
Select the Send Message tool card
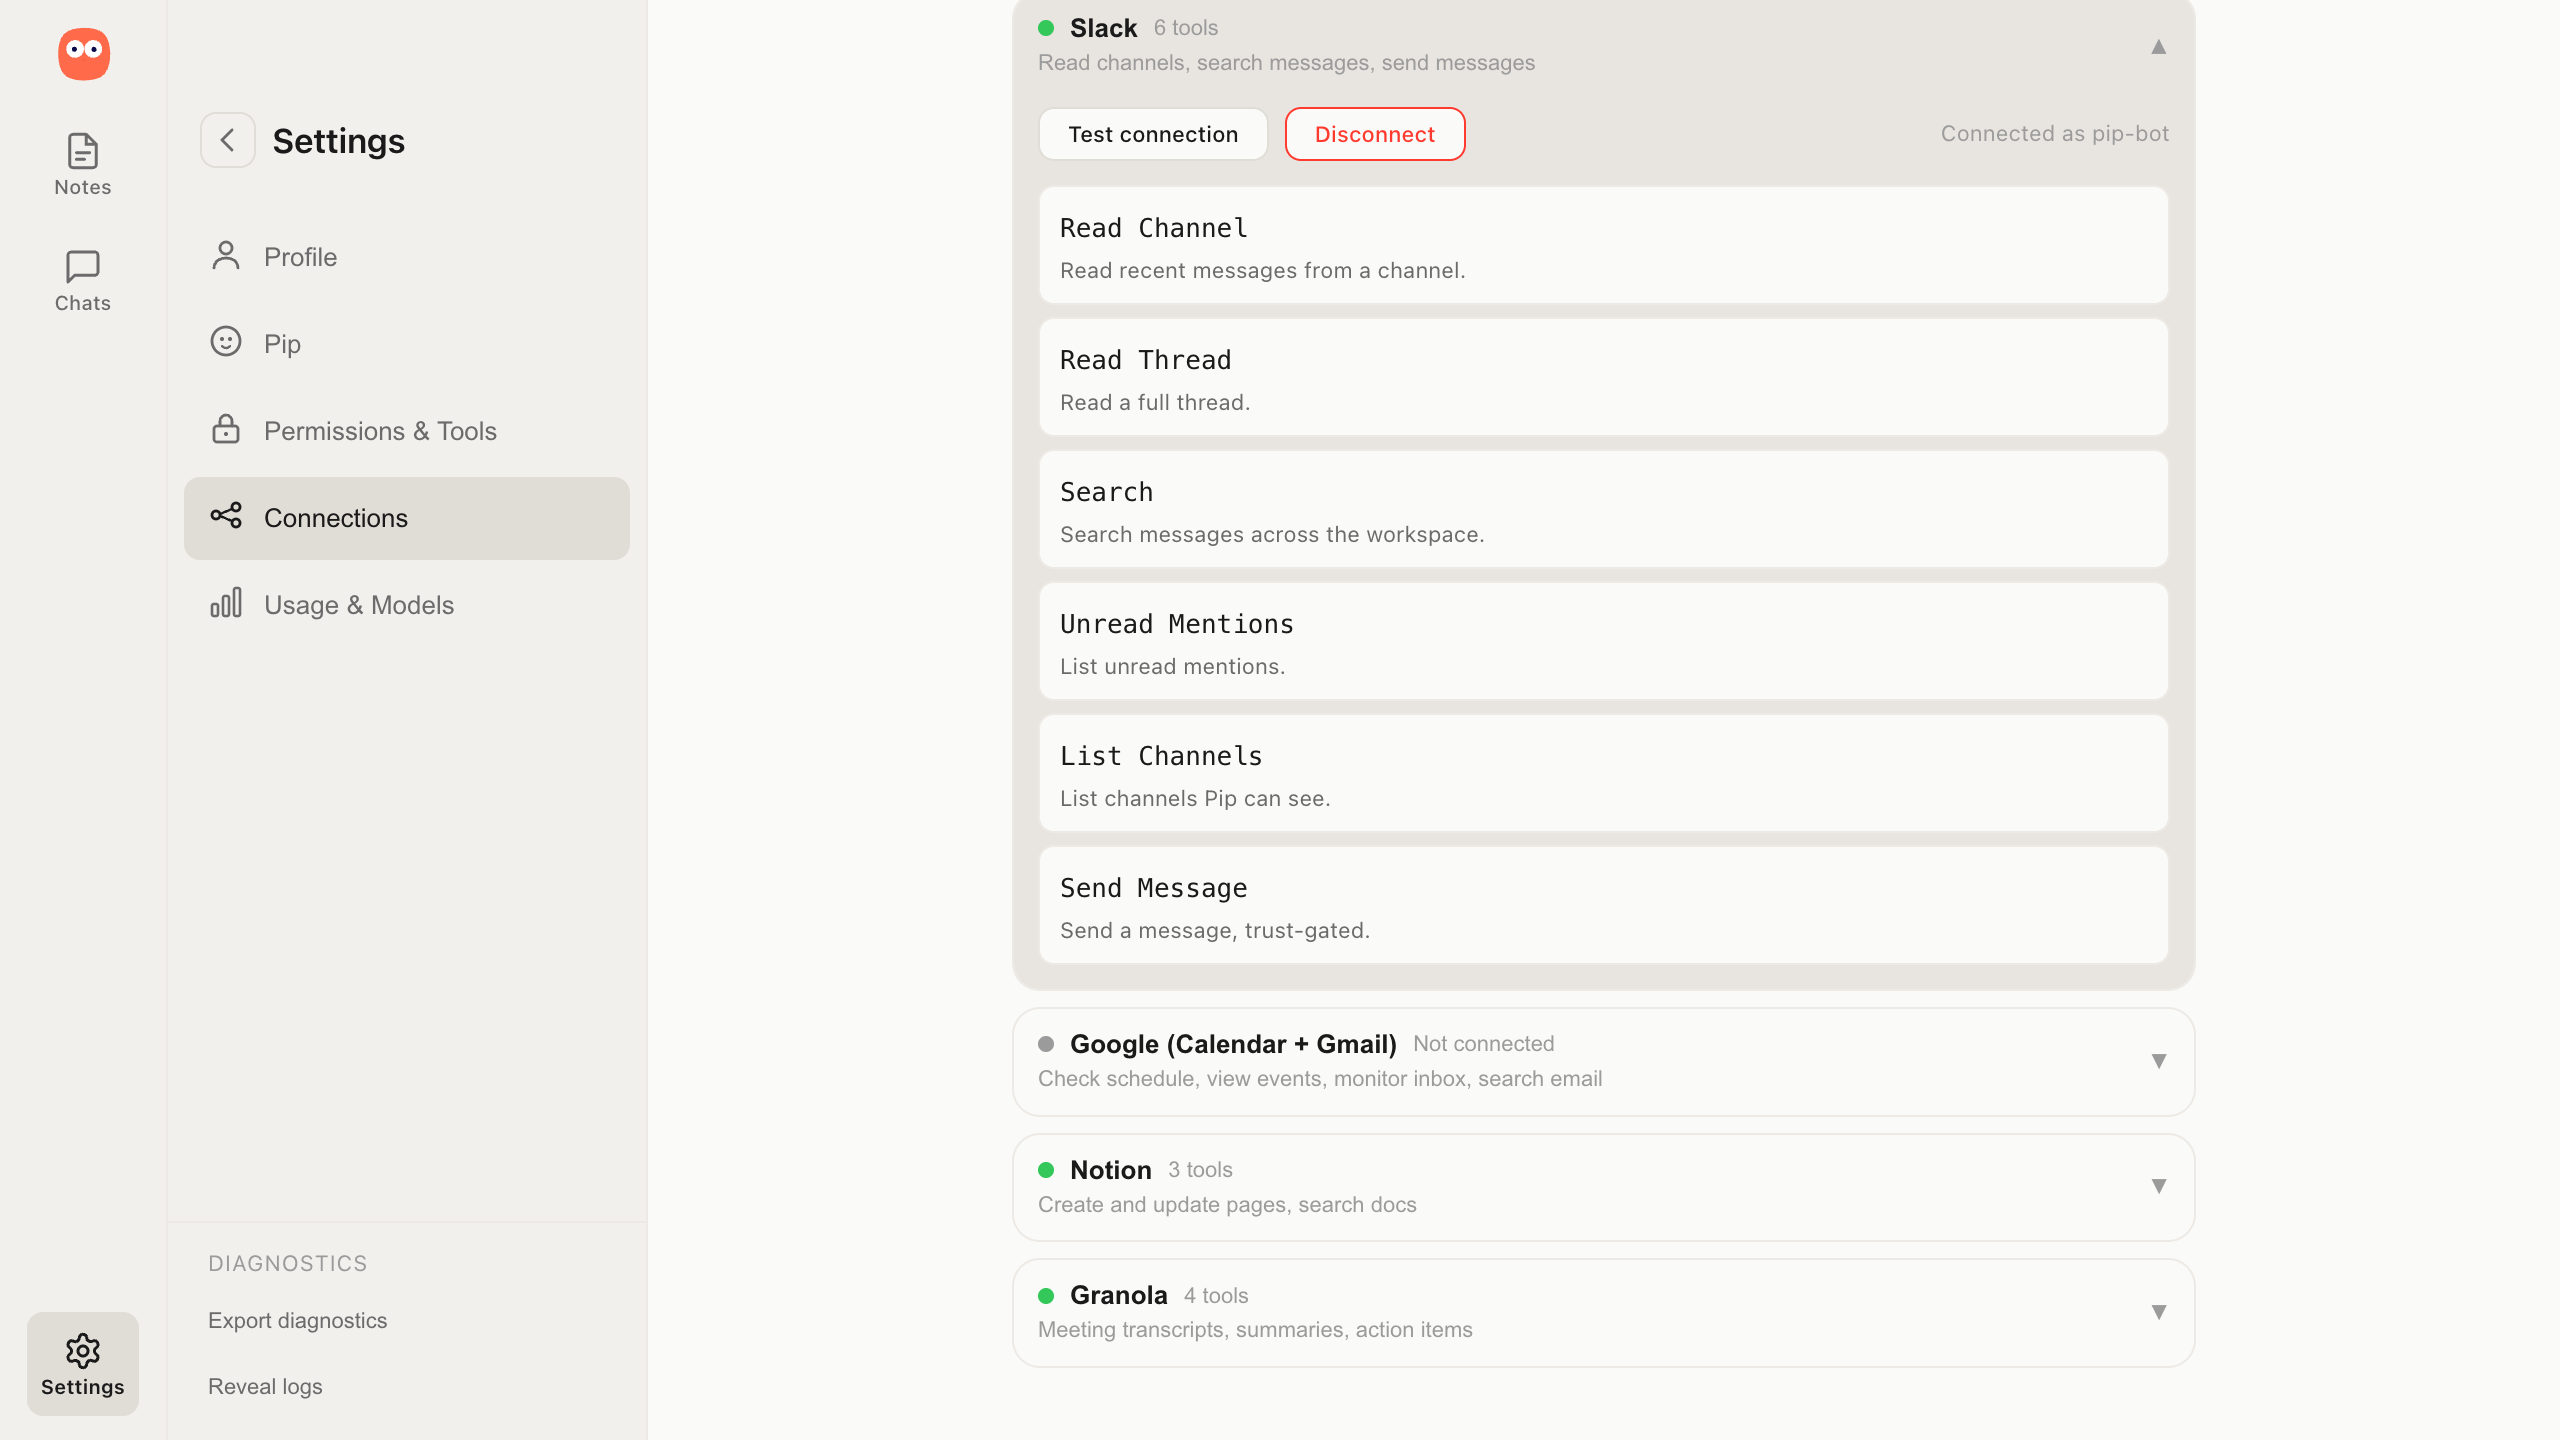pyautogui.click(x=1603, y=905)
